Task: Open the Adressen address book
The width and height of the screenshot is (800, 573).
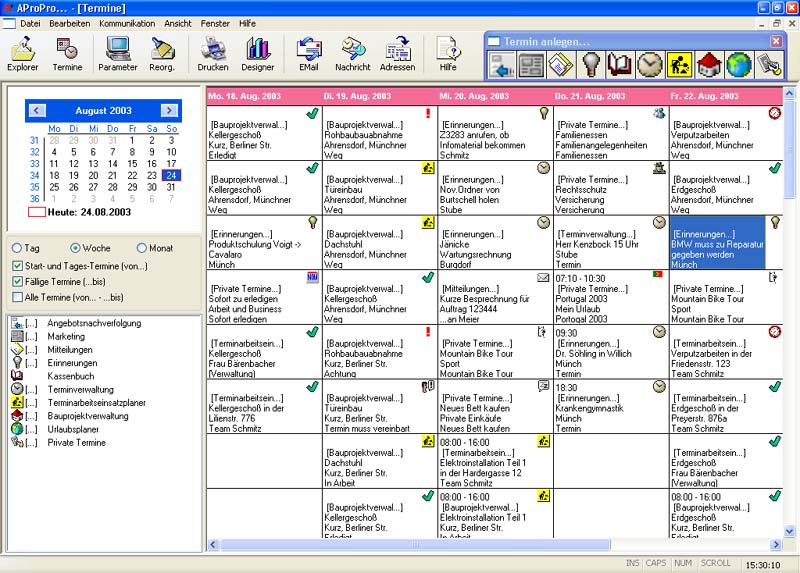Action: tap(397, 54)
